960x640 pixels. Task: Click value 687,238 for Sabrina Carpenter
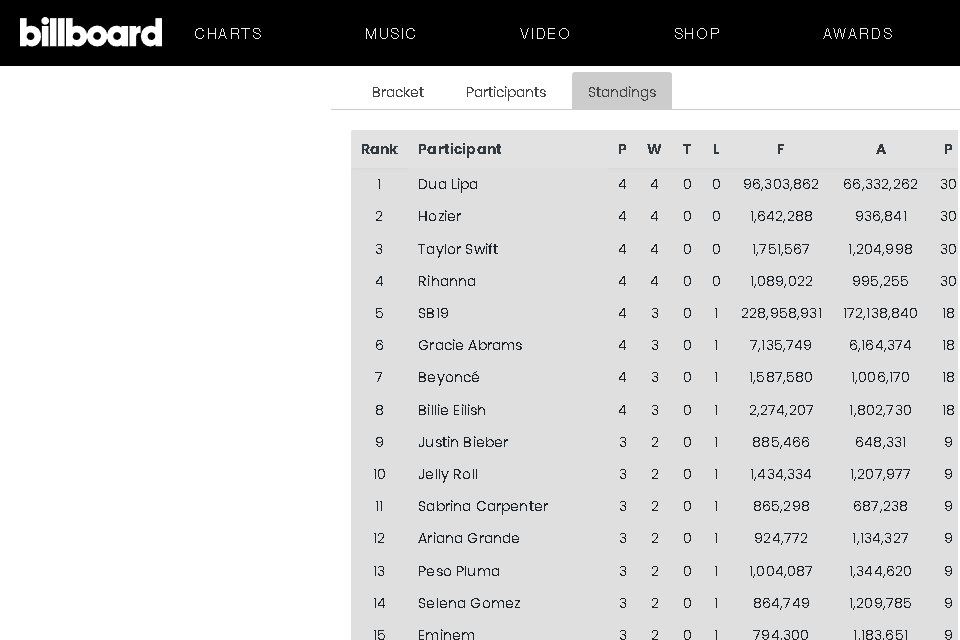(x=880, y=506)
